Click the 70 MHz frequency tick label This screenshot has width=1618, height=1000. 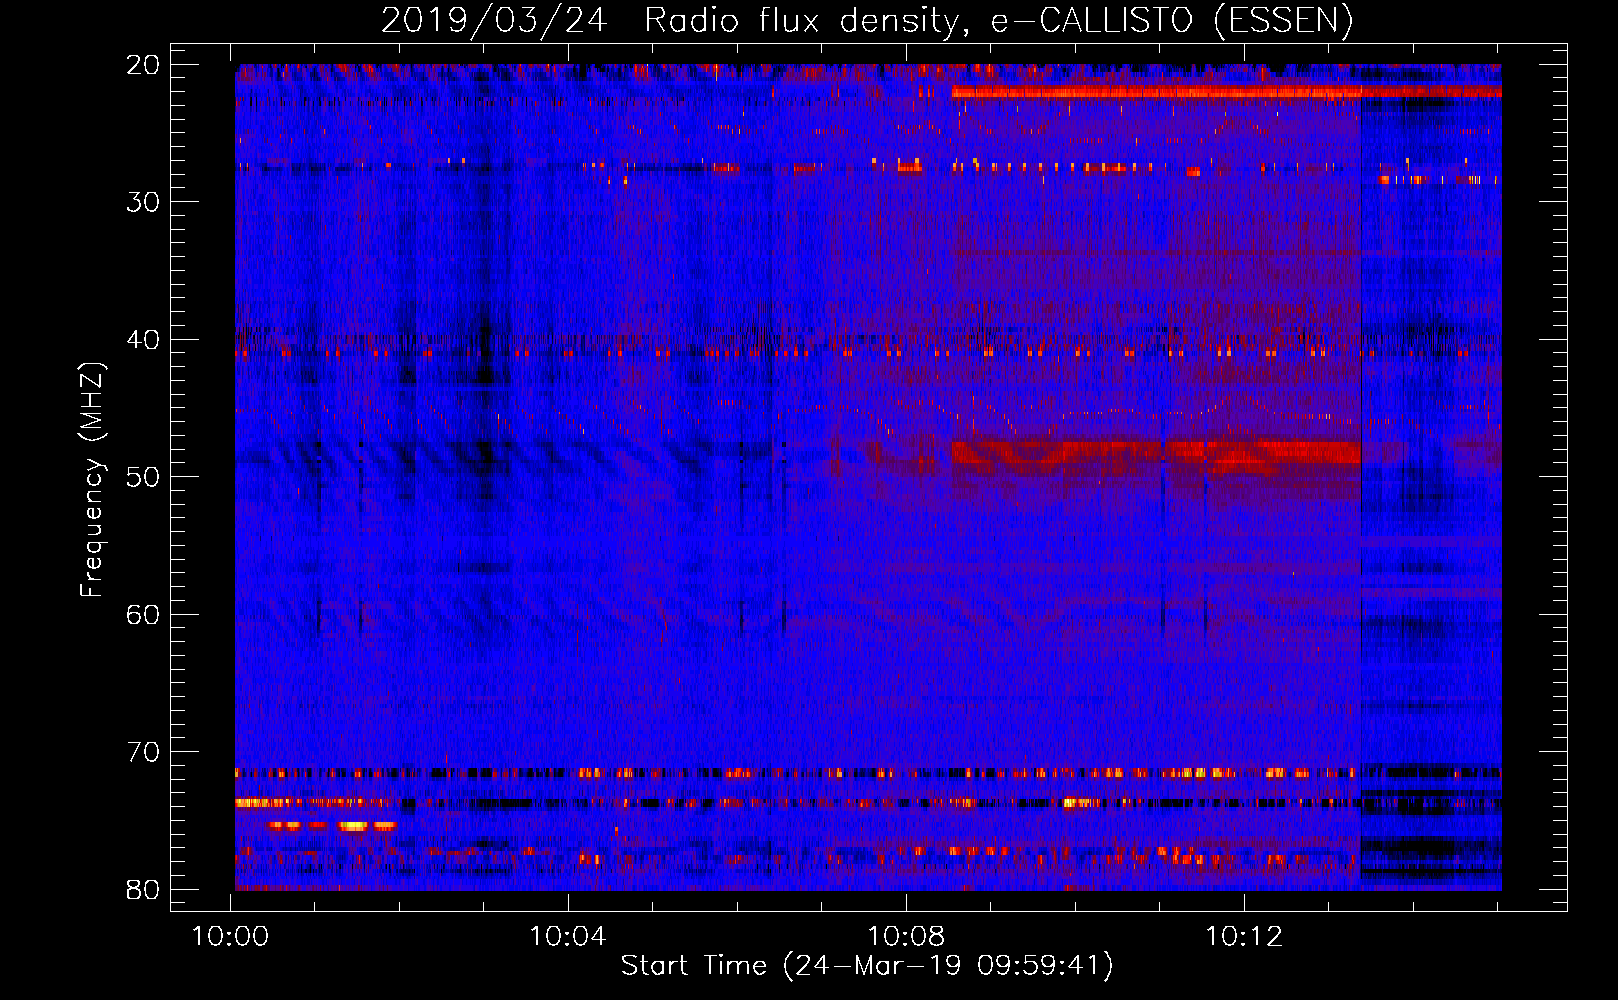tap(144, 752)
